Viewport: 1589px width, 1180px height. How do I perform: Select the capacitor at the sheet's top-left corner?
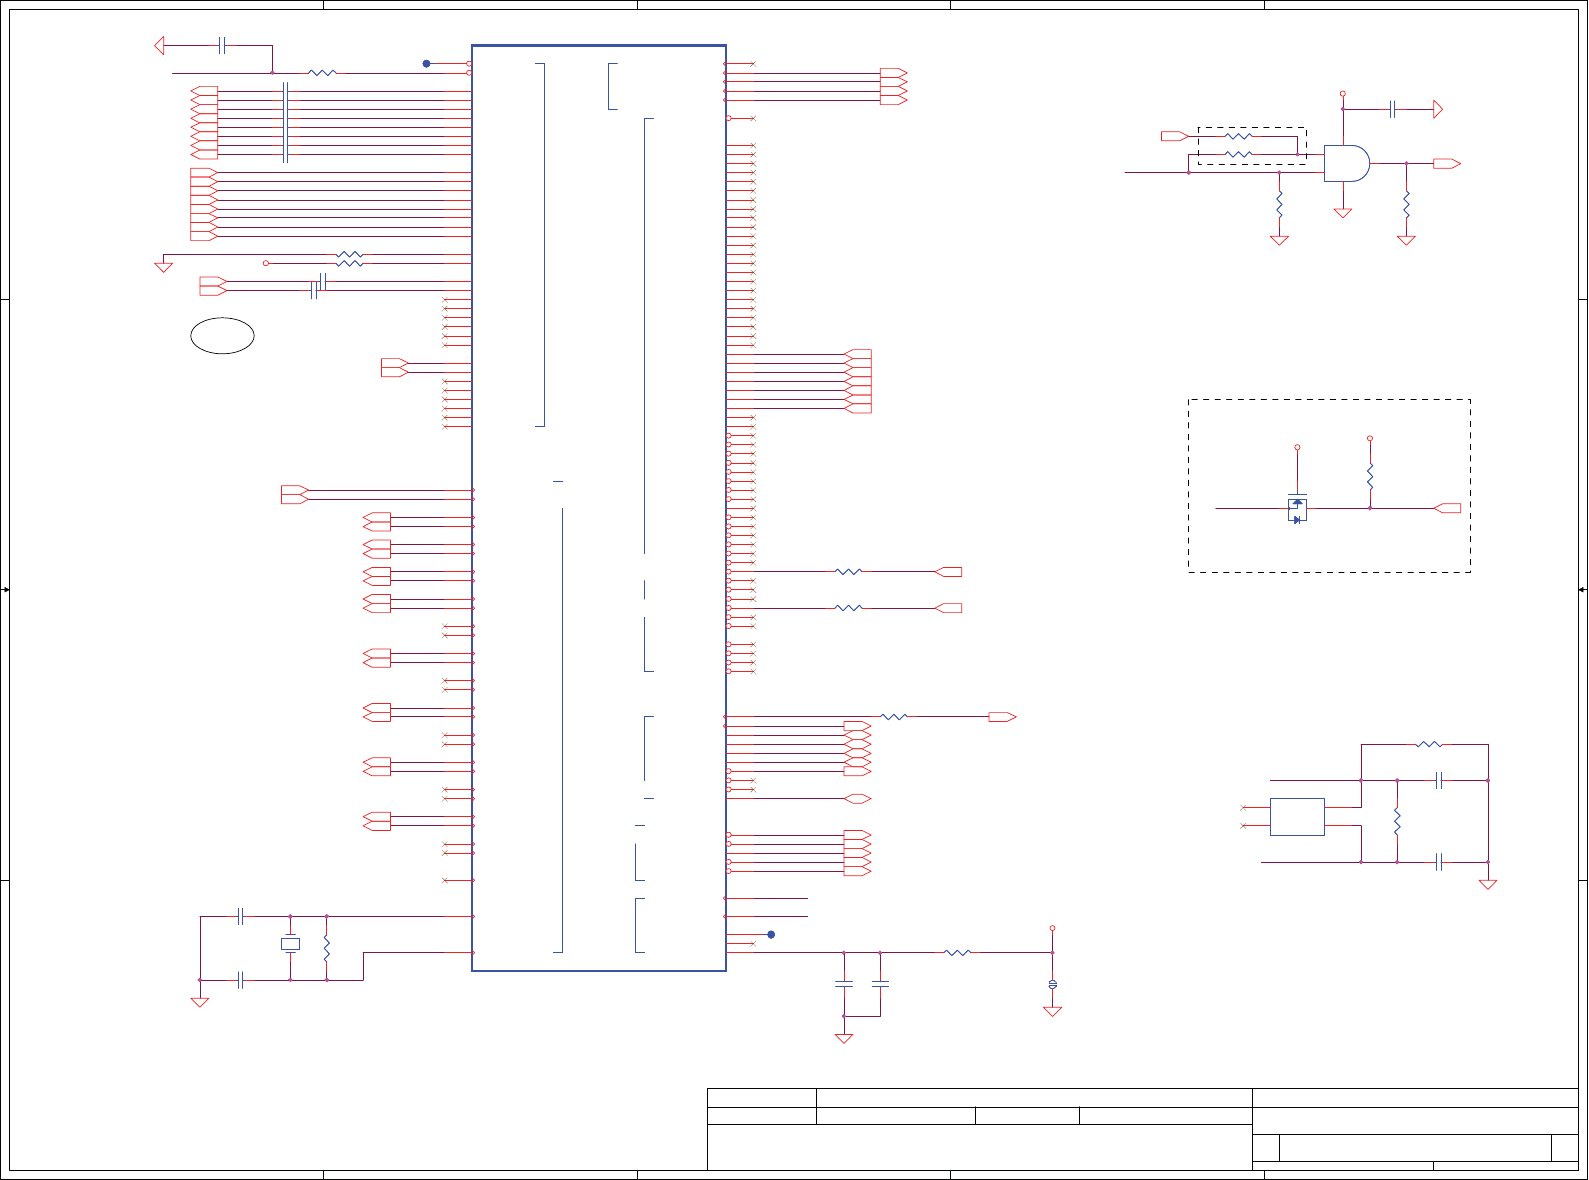222,45
